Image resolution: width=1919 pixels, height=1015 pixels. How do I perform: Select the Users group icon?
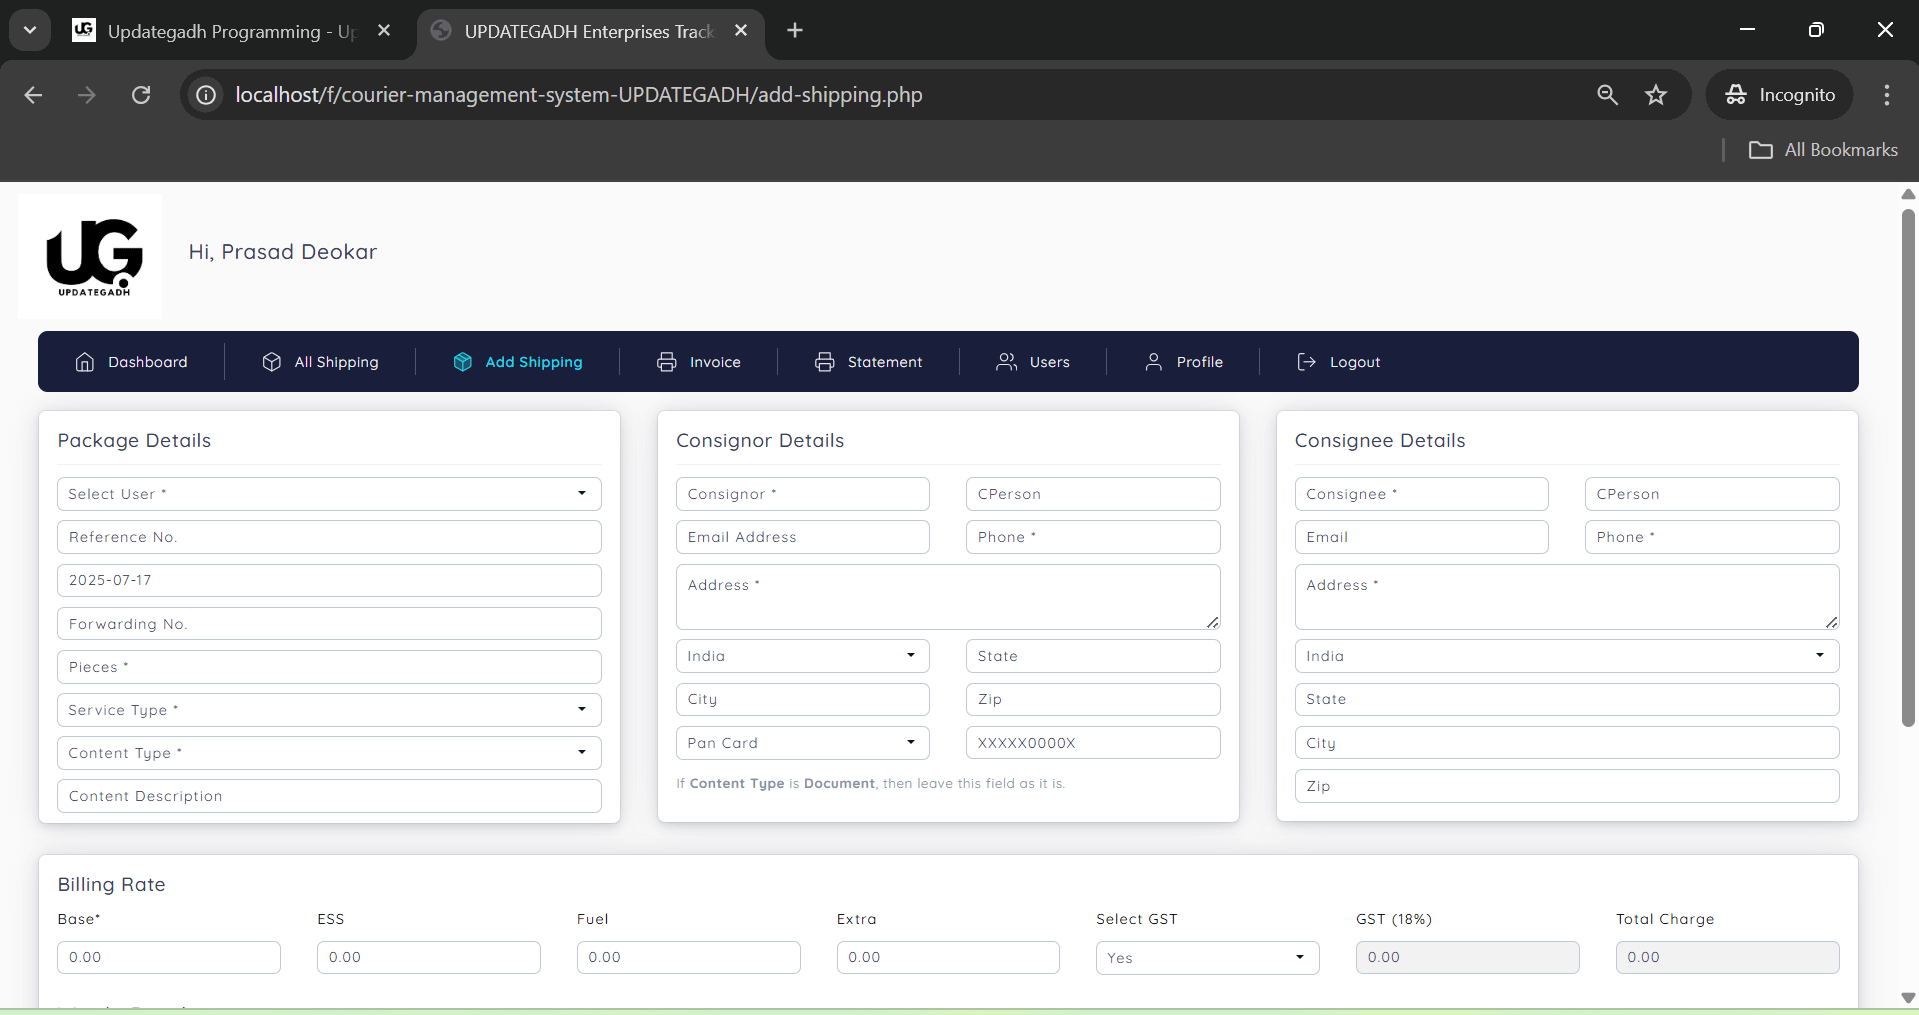pyautogui.click(x=1006, y=362)
